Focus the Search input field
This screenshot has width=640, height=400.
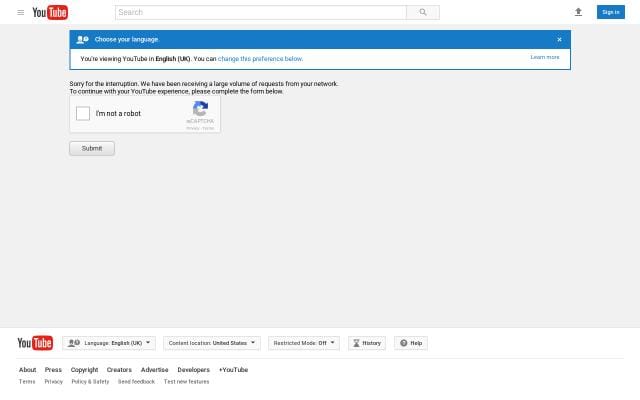tap(260, 12)
